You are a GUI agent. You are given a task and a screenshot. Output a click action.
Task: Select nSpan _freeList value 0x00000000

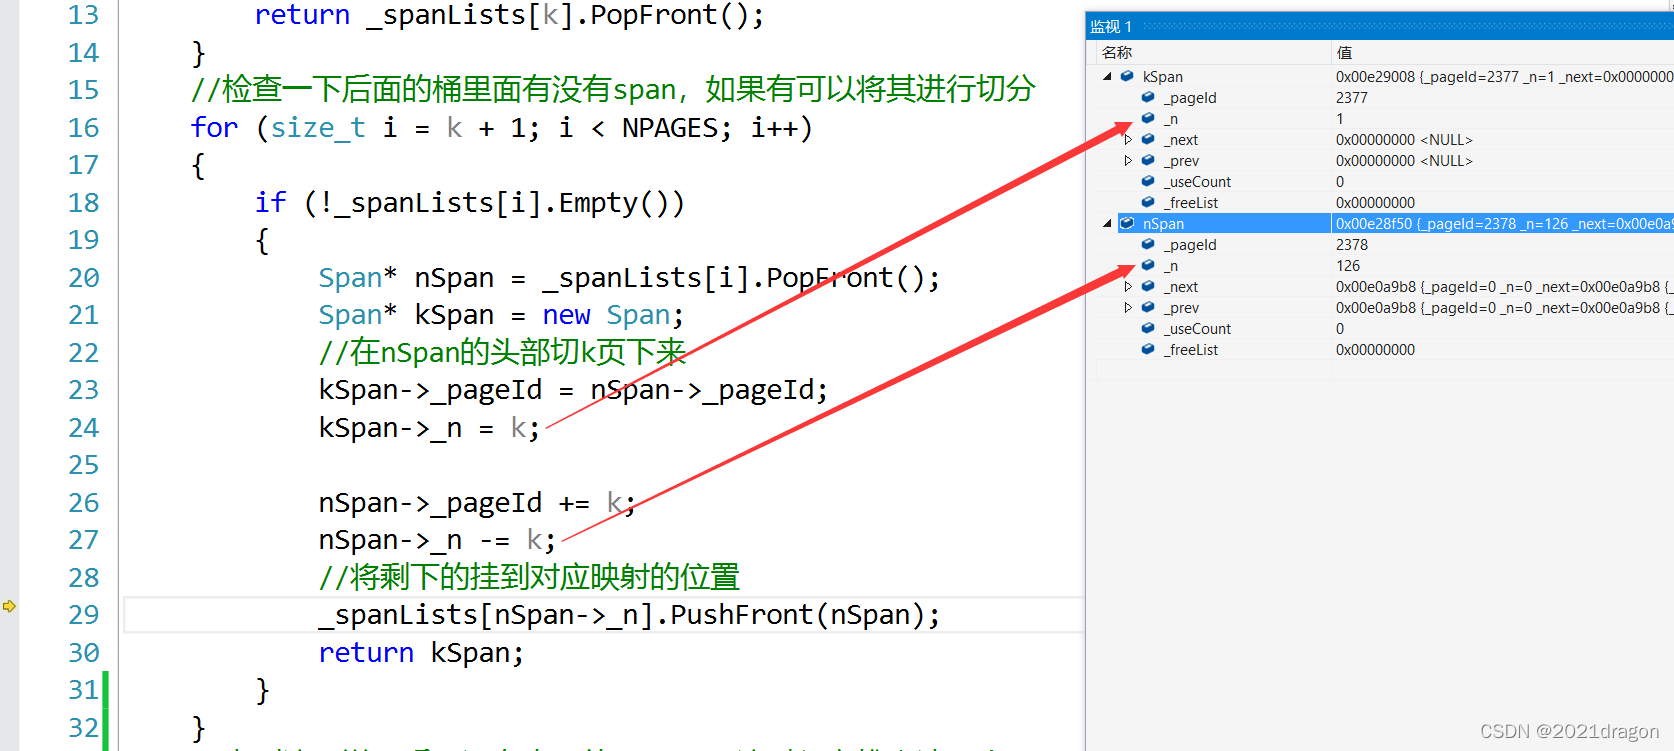(x=1376, y=349)
